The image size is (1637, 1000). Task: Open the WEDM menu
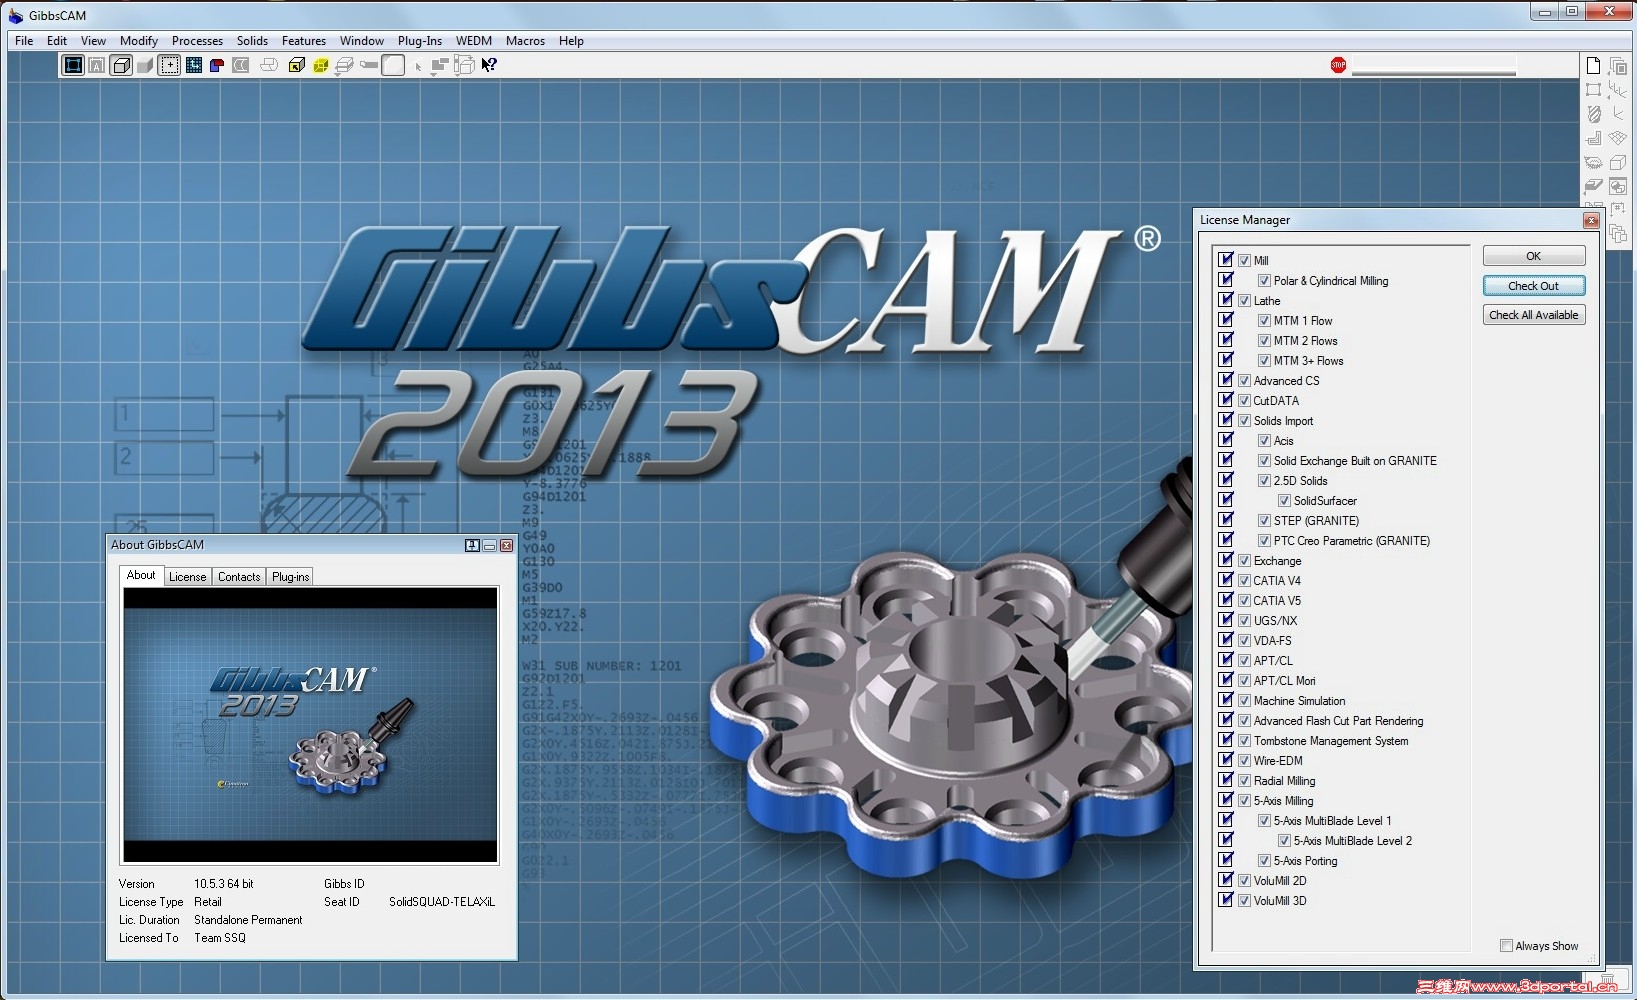pyautogui.click(x=474, y=41)
